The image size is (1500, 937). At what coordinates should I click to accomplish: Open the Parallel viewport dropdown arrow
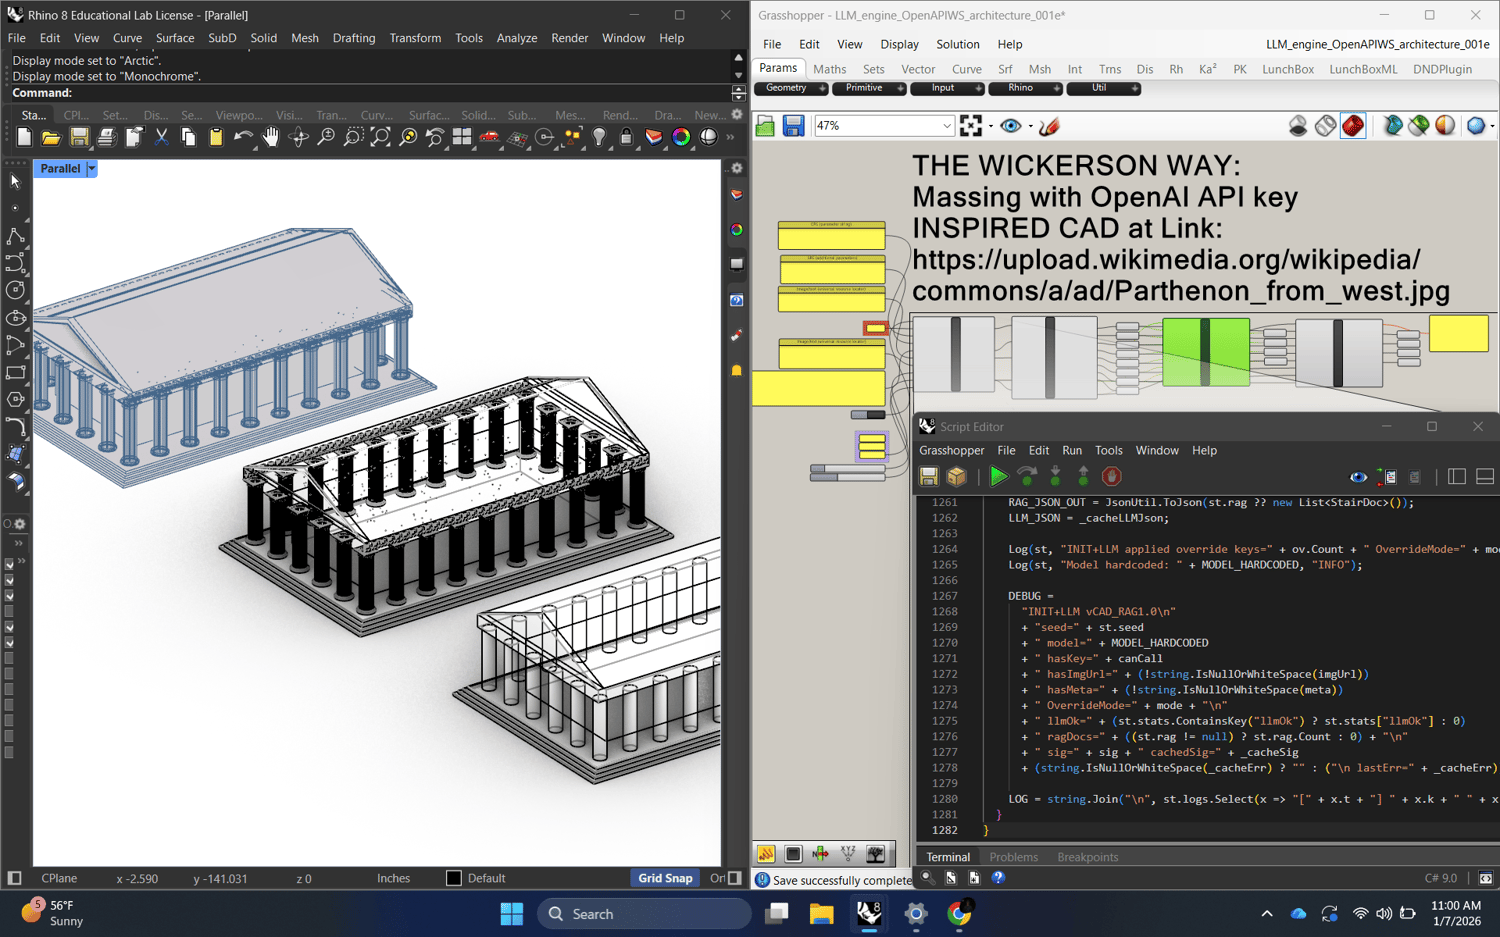(92, 169)
